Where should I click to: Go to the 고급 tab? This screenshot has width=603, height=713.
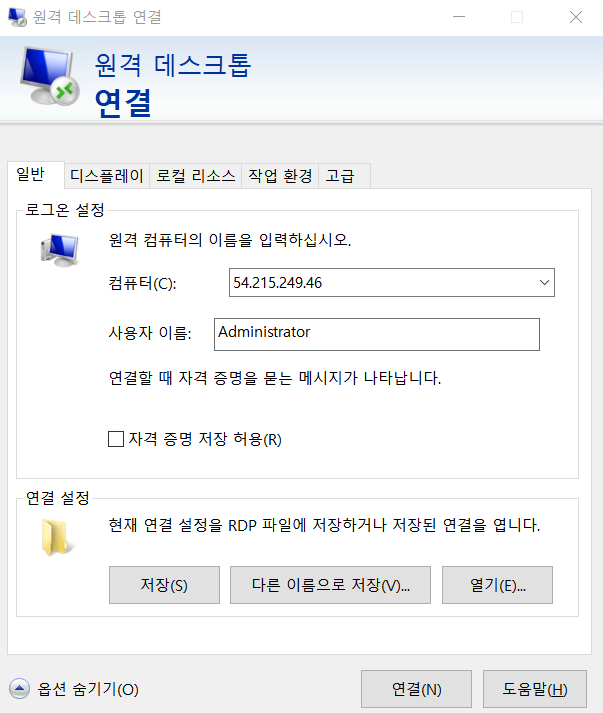[344, 176]
